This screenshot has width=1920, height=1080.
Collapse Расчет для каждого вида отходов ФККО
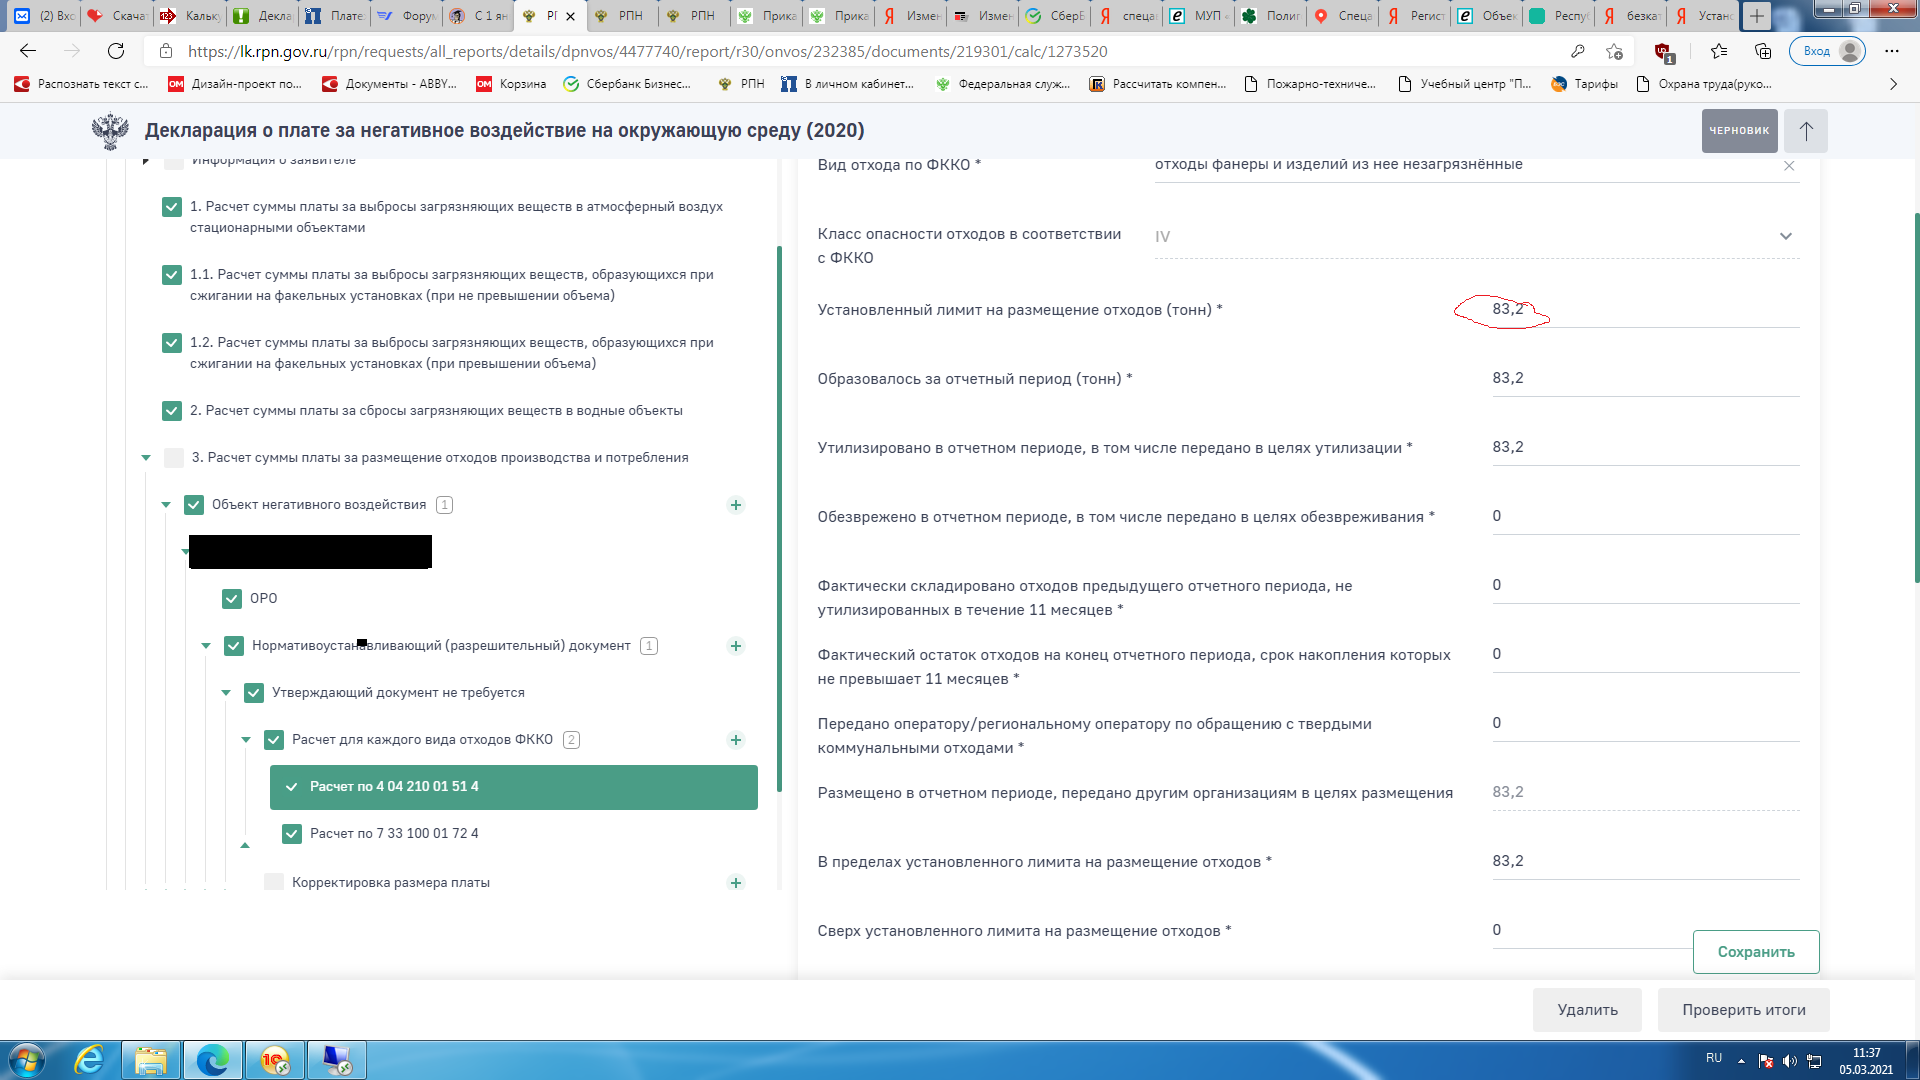coord(246,740)
